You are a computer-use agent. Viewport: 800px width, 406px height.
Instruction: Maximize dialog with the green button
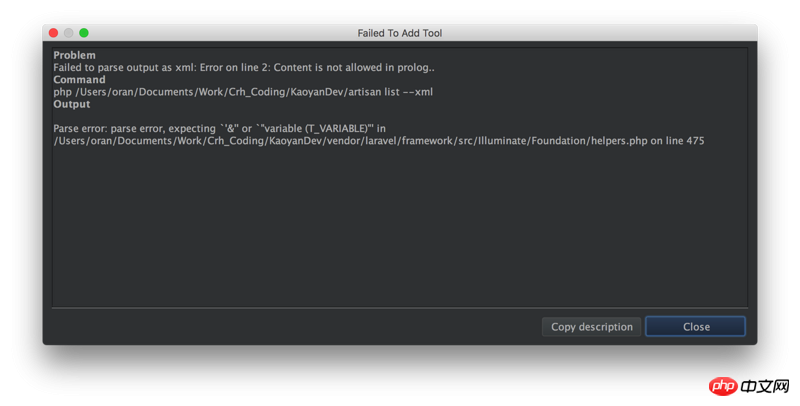84,33
